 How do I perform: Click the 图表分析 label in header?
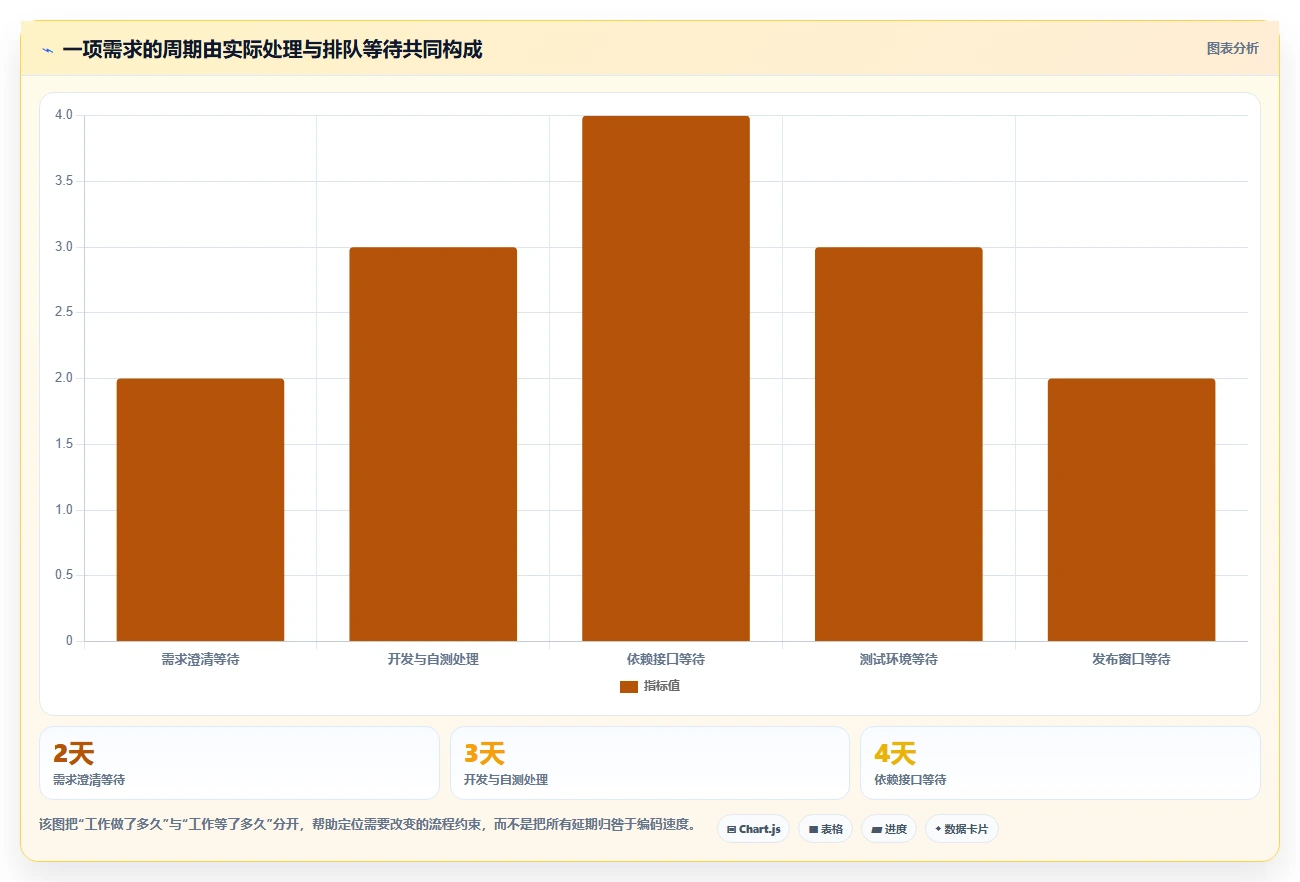pyautogui.click(x=1232, y=48)
